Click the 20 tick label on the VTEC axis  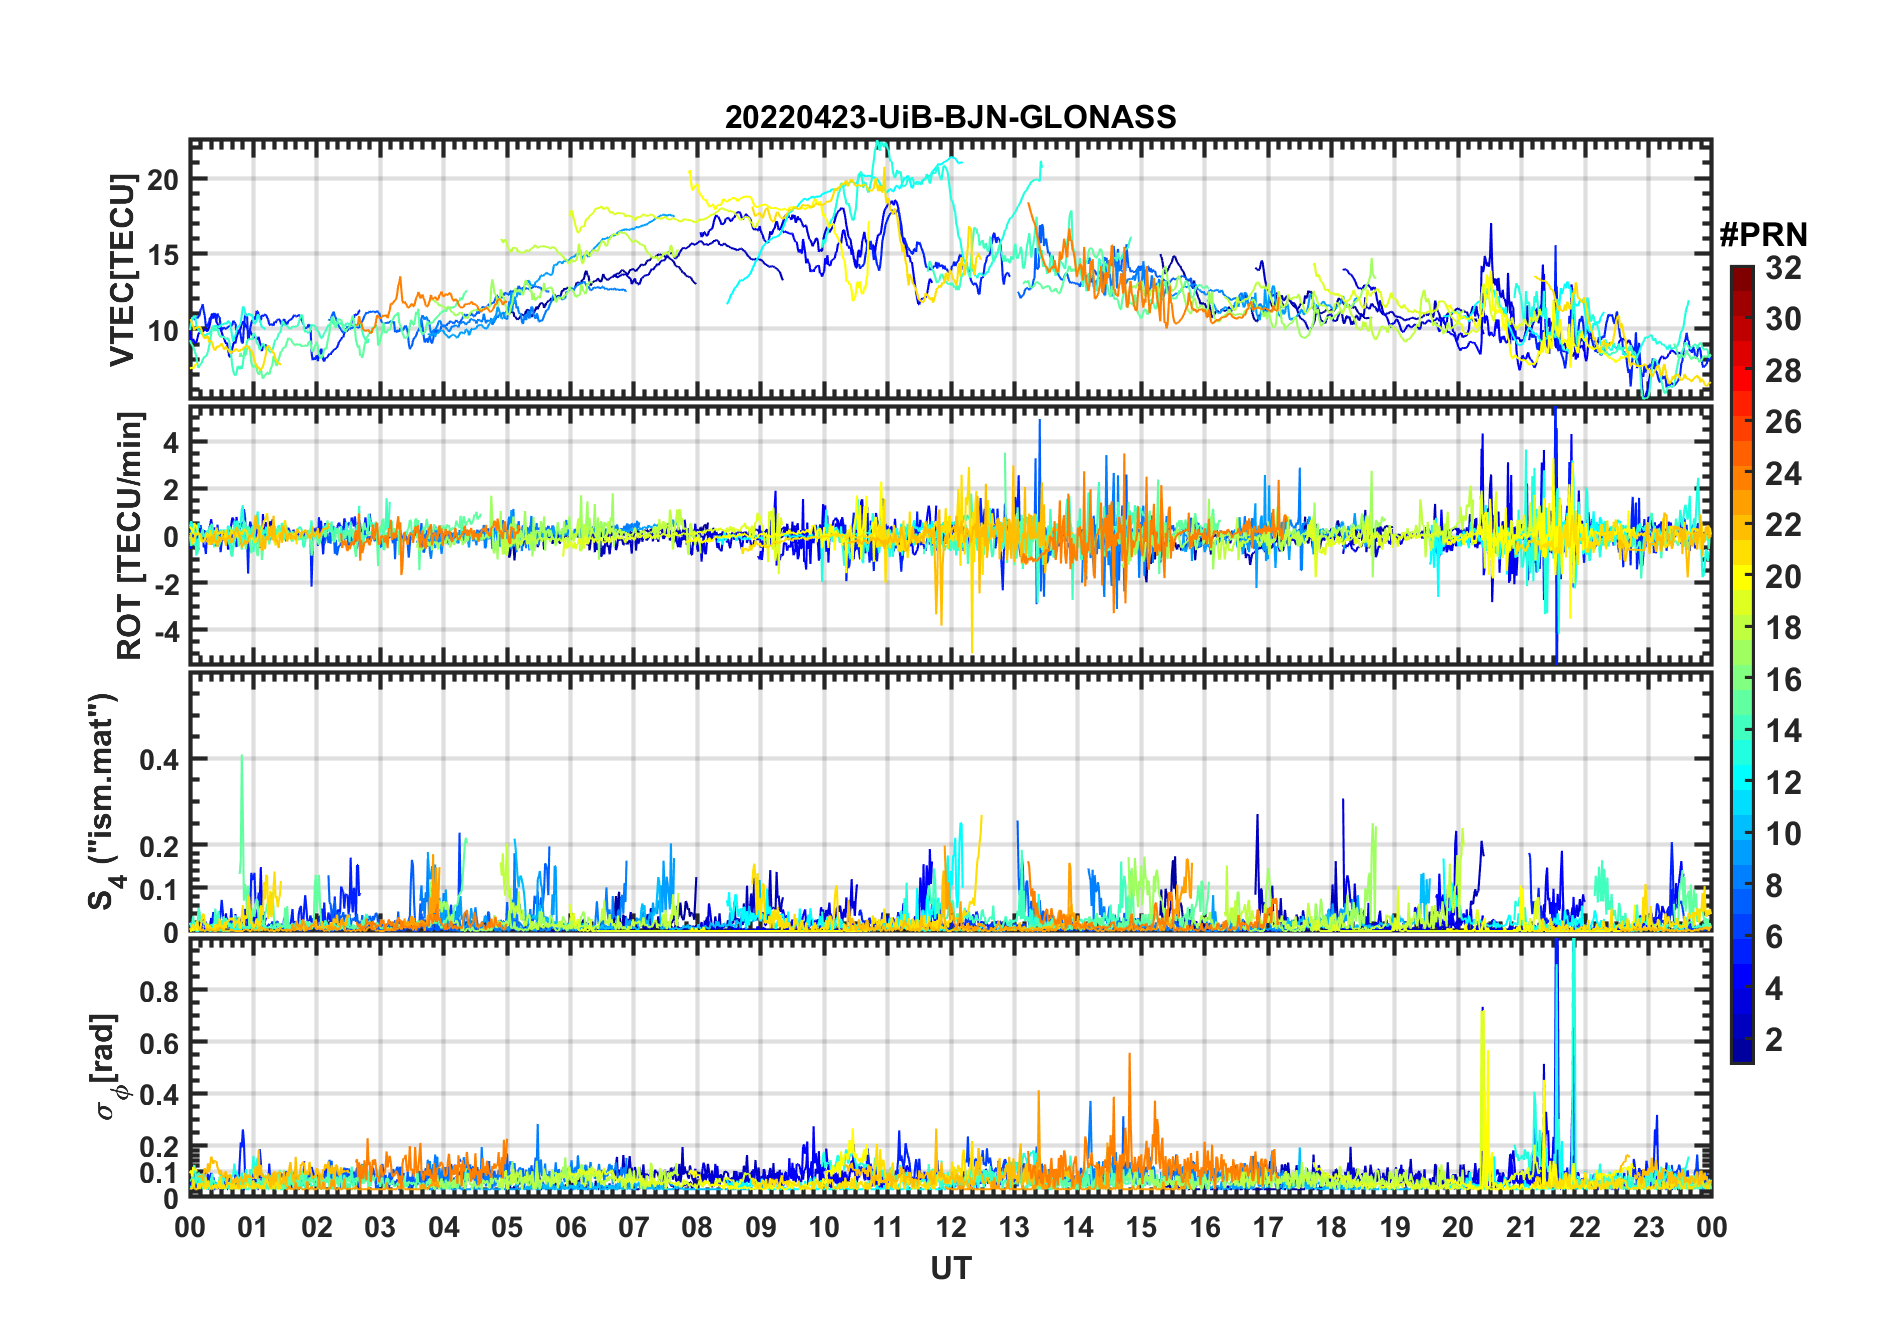pos(162,180)
